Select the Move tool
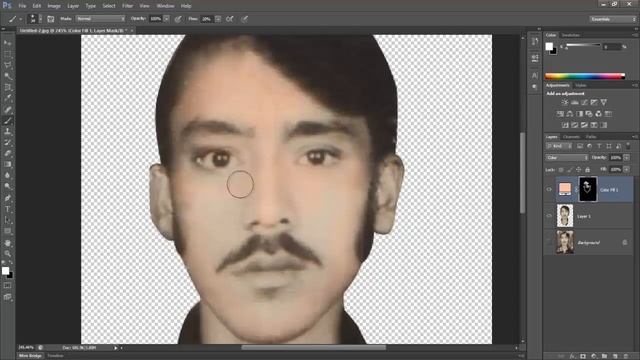The height and width of the screenshot is (360, 640). click(7, 43)
